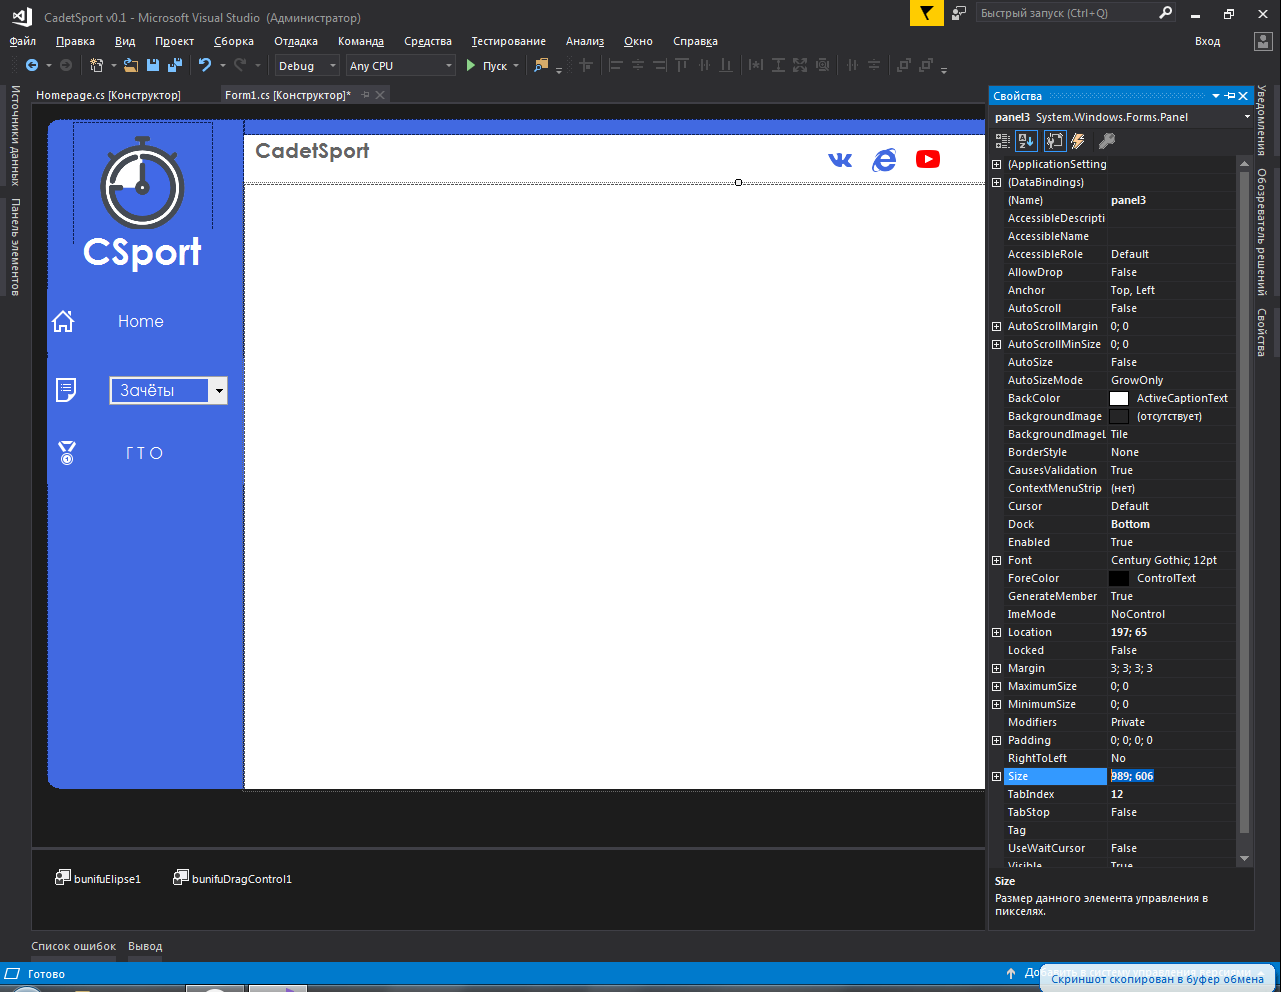Viewport: 1281px width, 992px height.
Task: Switch to the Homepage.cs [Конструктор] tab
Action: click(108, 95)
